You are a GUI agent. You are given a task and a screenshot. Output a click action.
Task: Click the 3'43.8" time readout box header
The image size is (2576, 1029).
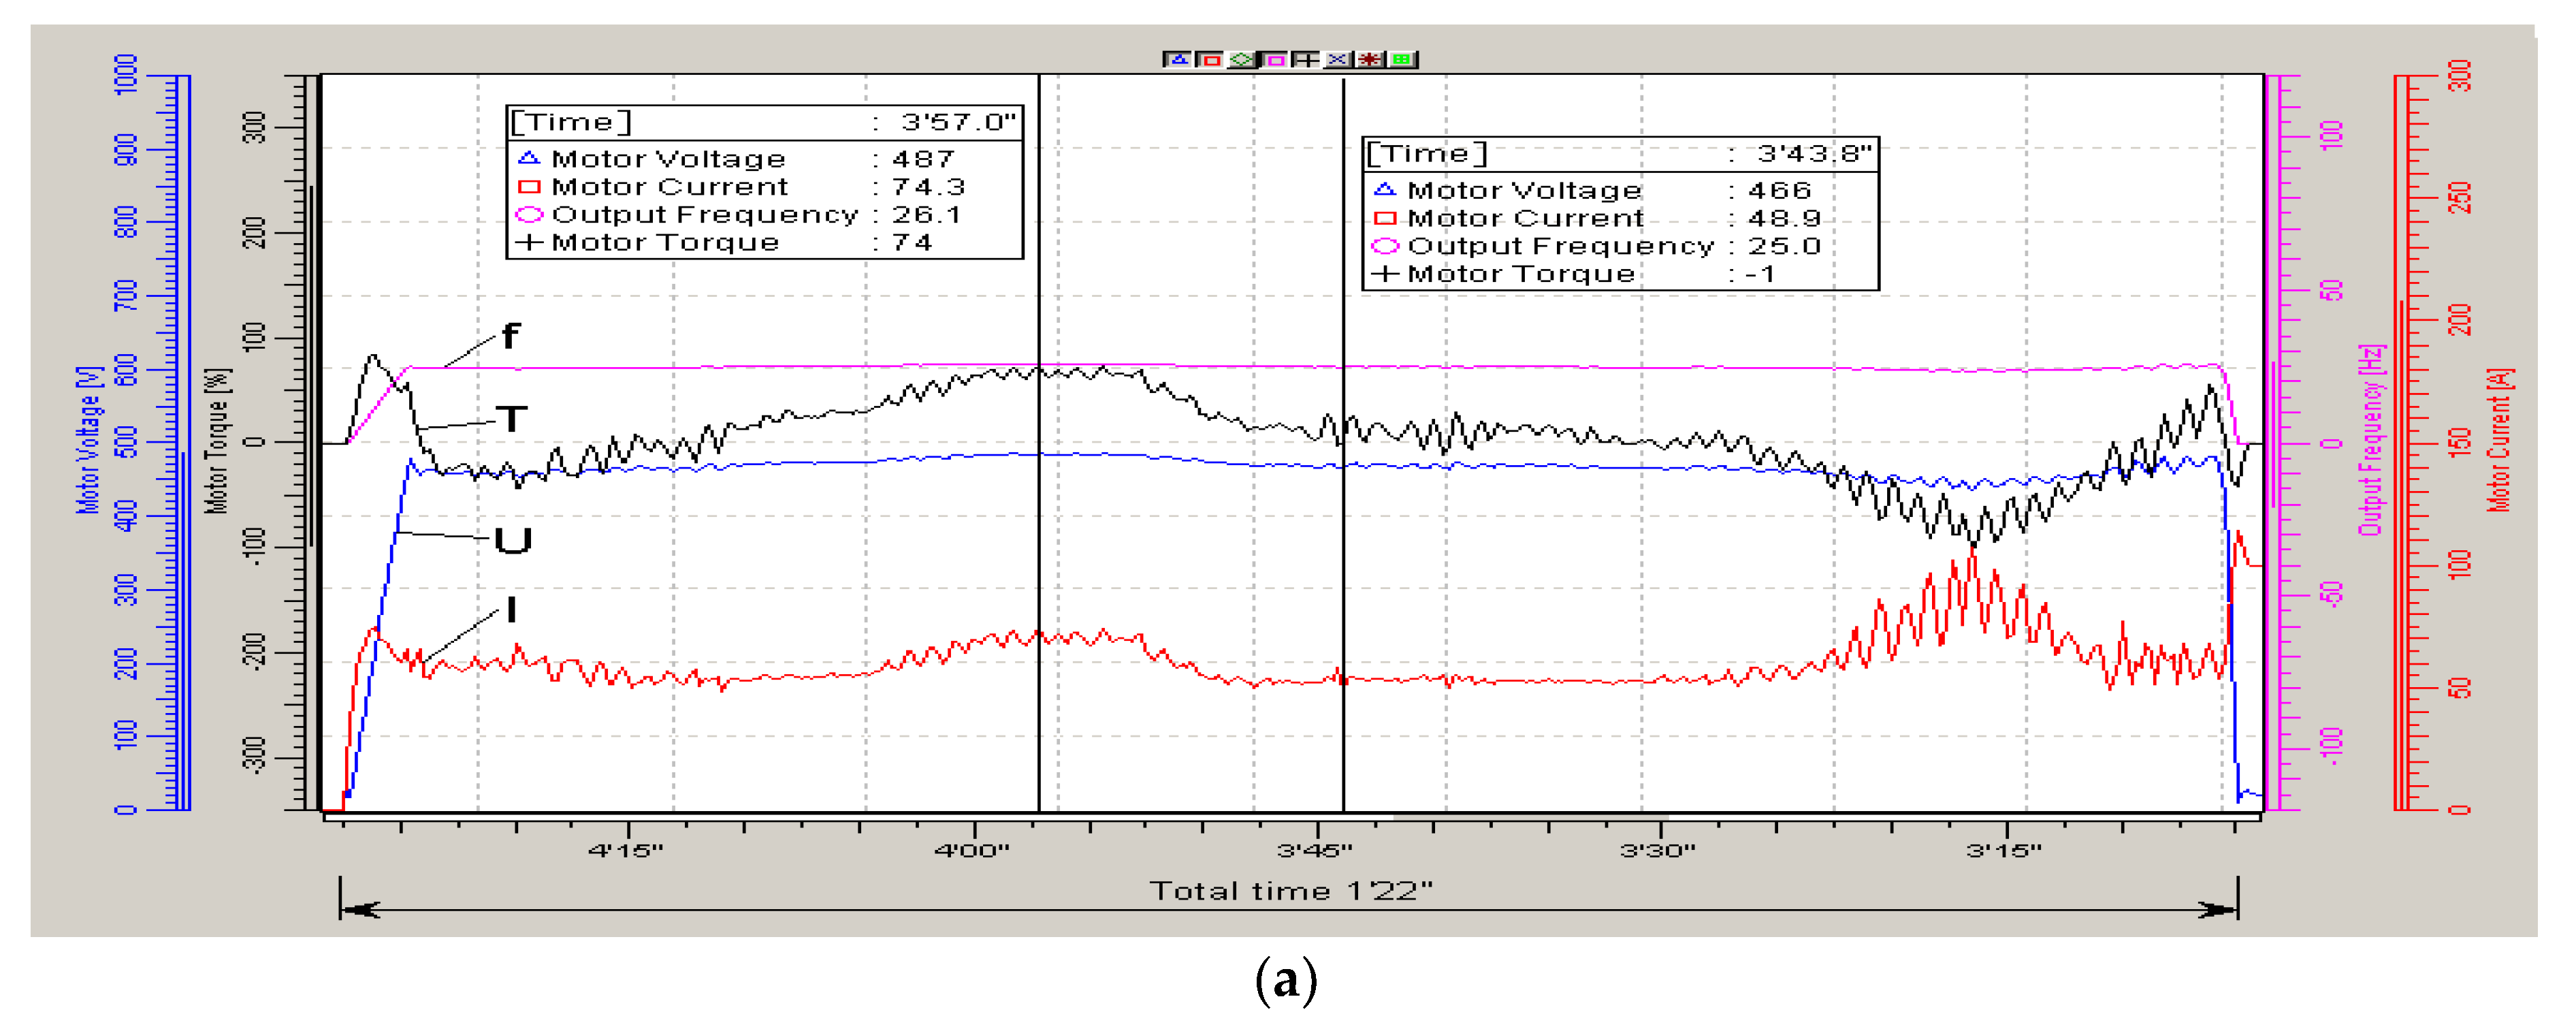(x=1620, y=154)
